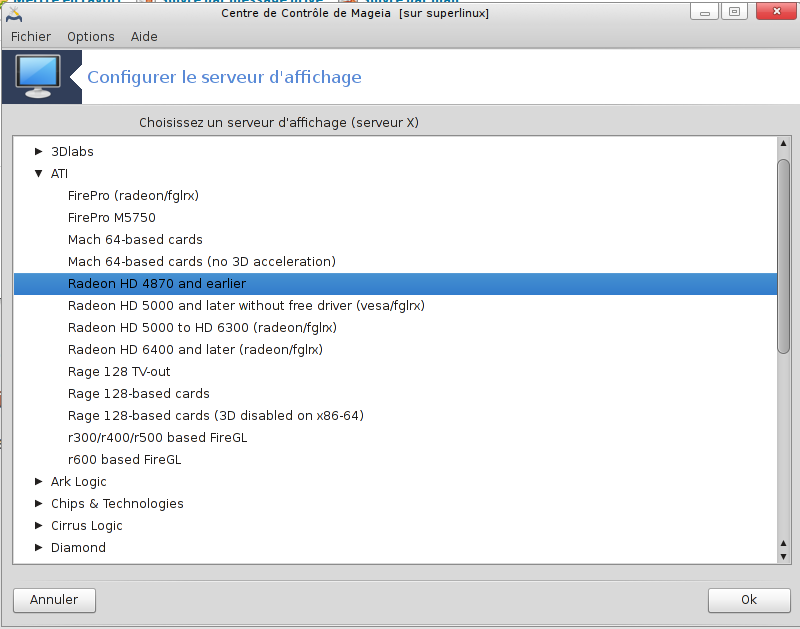Click the Mageia app icon in title bar

click(x=14, y=14)
